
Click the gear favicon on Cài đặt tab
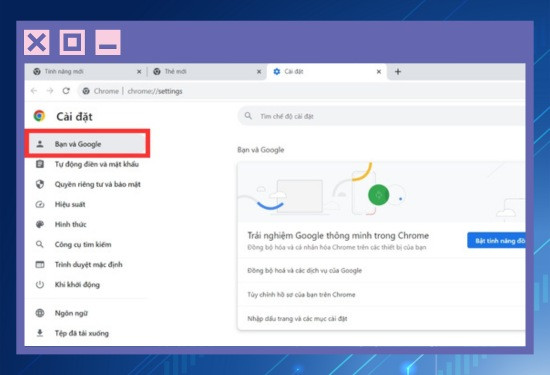coord(276,72)
